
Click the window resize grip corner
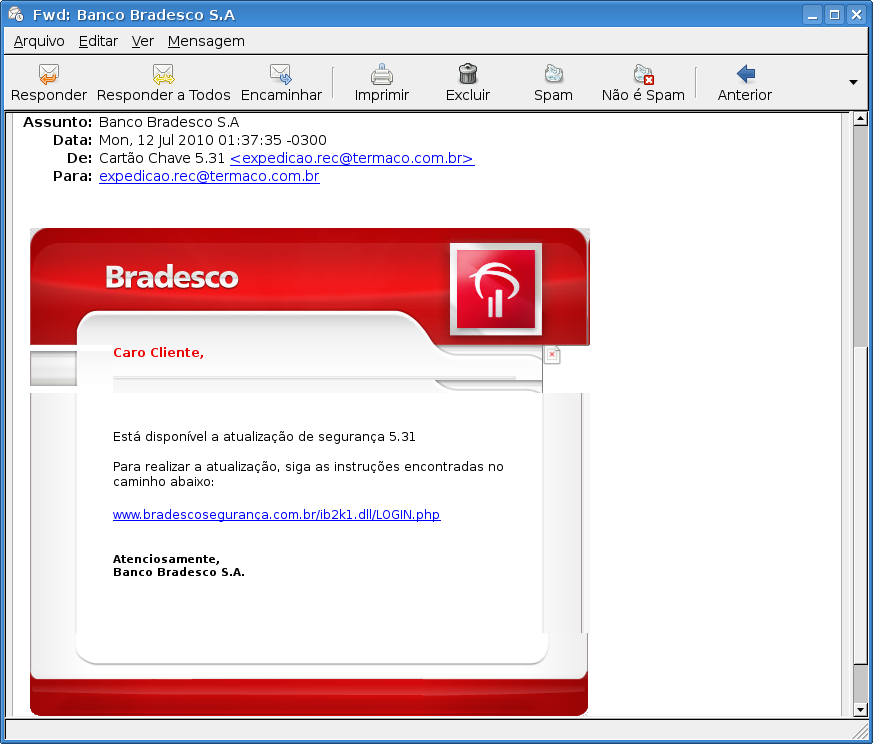(860, 730)
